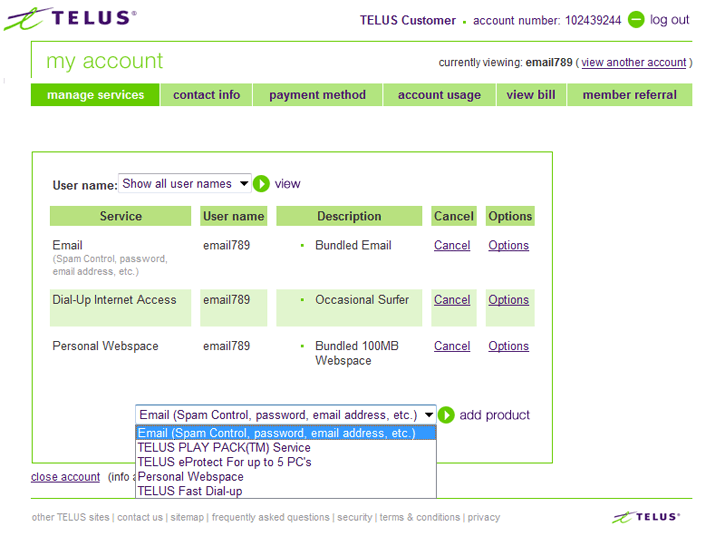Open Options for Occasional Surfer row
Viewport: 725px width, 546px height.
click(508, 300)
